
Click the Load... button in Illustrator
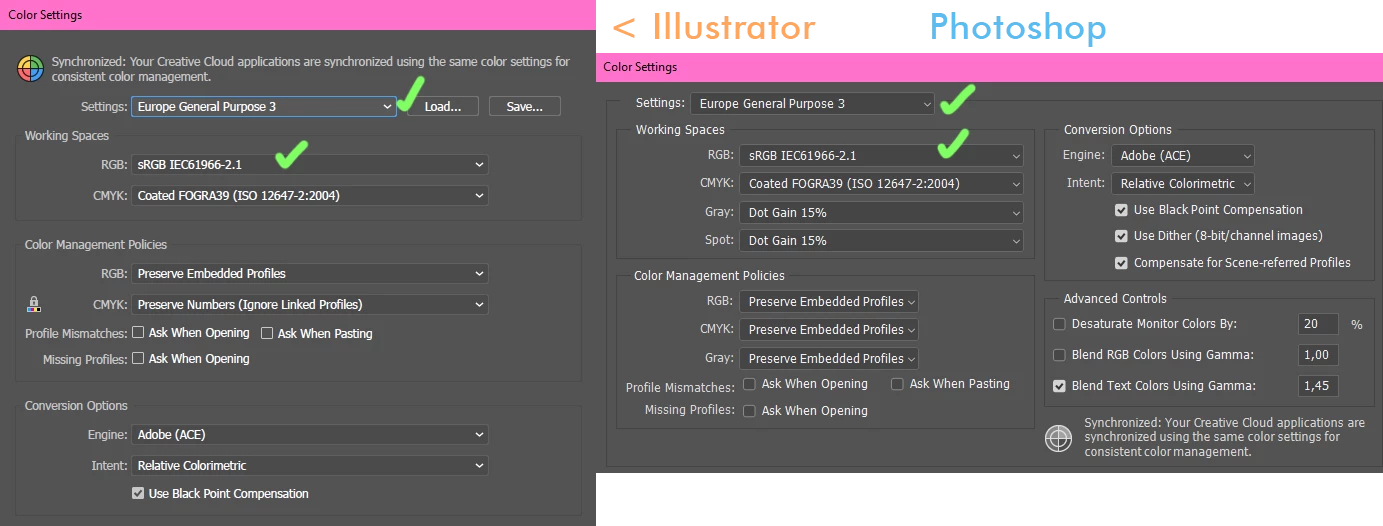coord(443,106)
